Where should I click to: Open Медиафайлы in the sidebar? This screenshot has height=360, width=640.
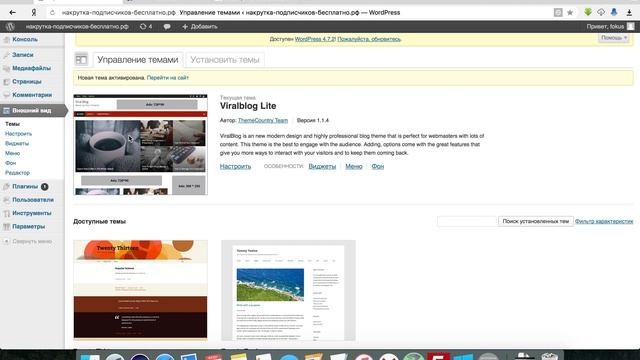pyautogui.click(x=31, y=68)
